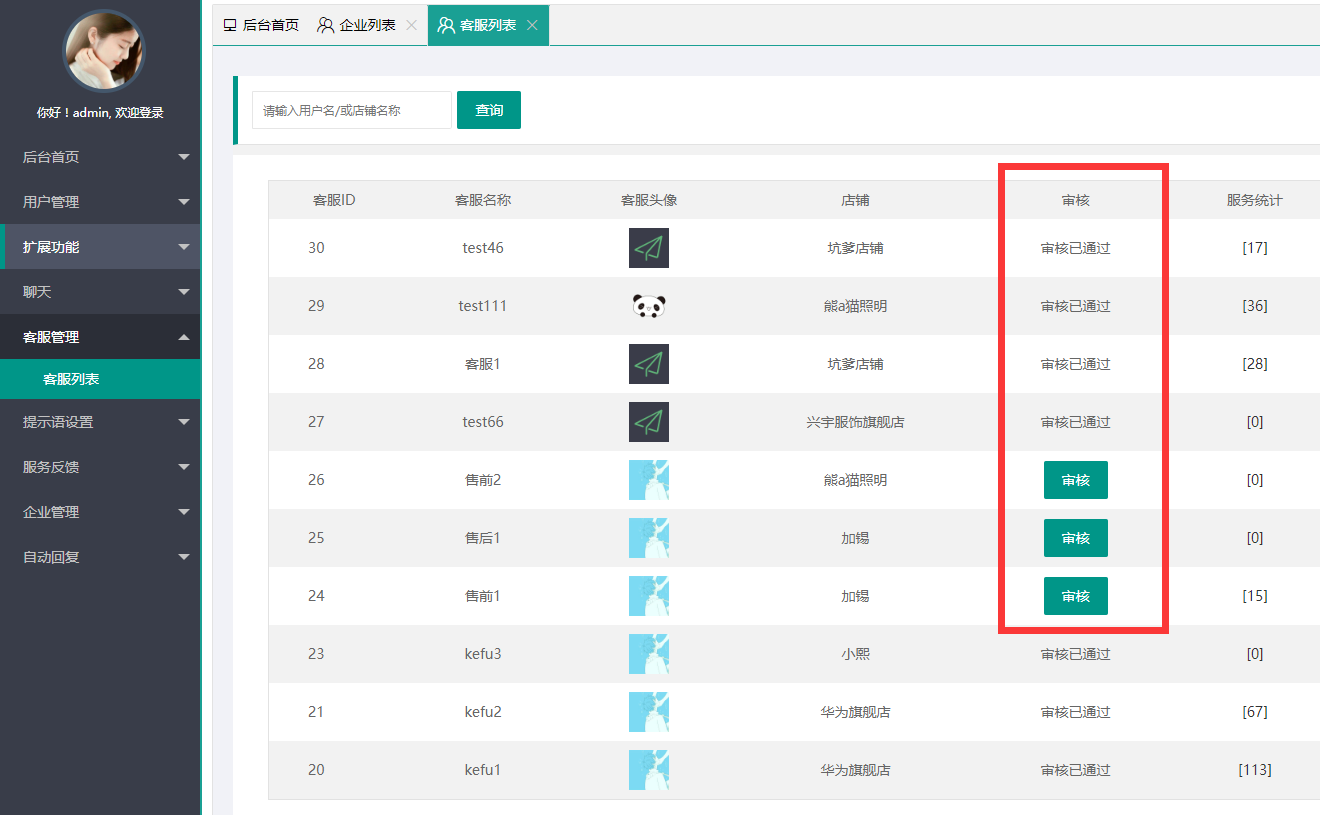This screenshot has width=1320, height=815.
Task: Click 审核 button for 售前2 row
Action: coord(1075,480)
